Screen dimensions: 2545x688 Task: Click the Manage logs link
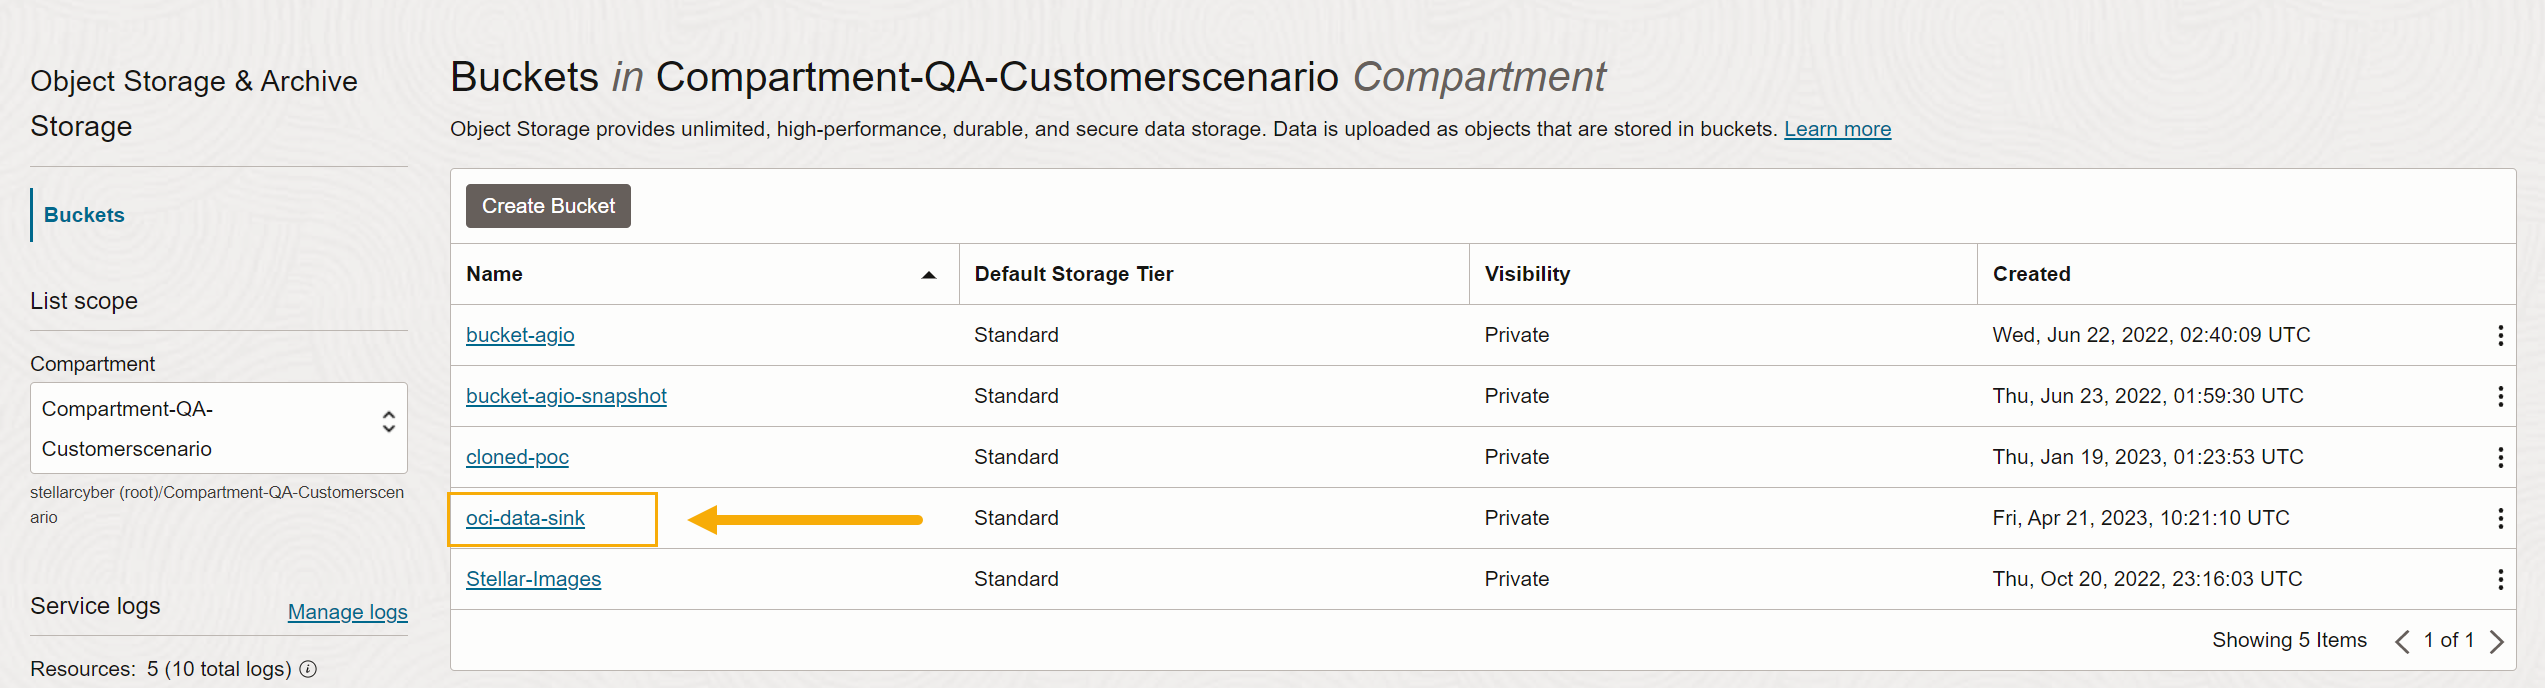(347, 612)
